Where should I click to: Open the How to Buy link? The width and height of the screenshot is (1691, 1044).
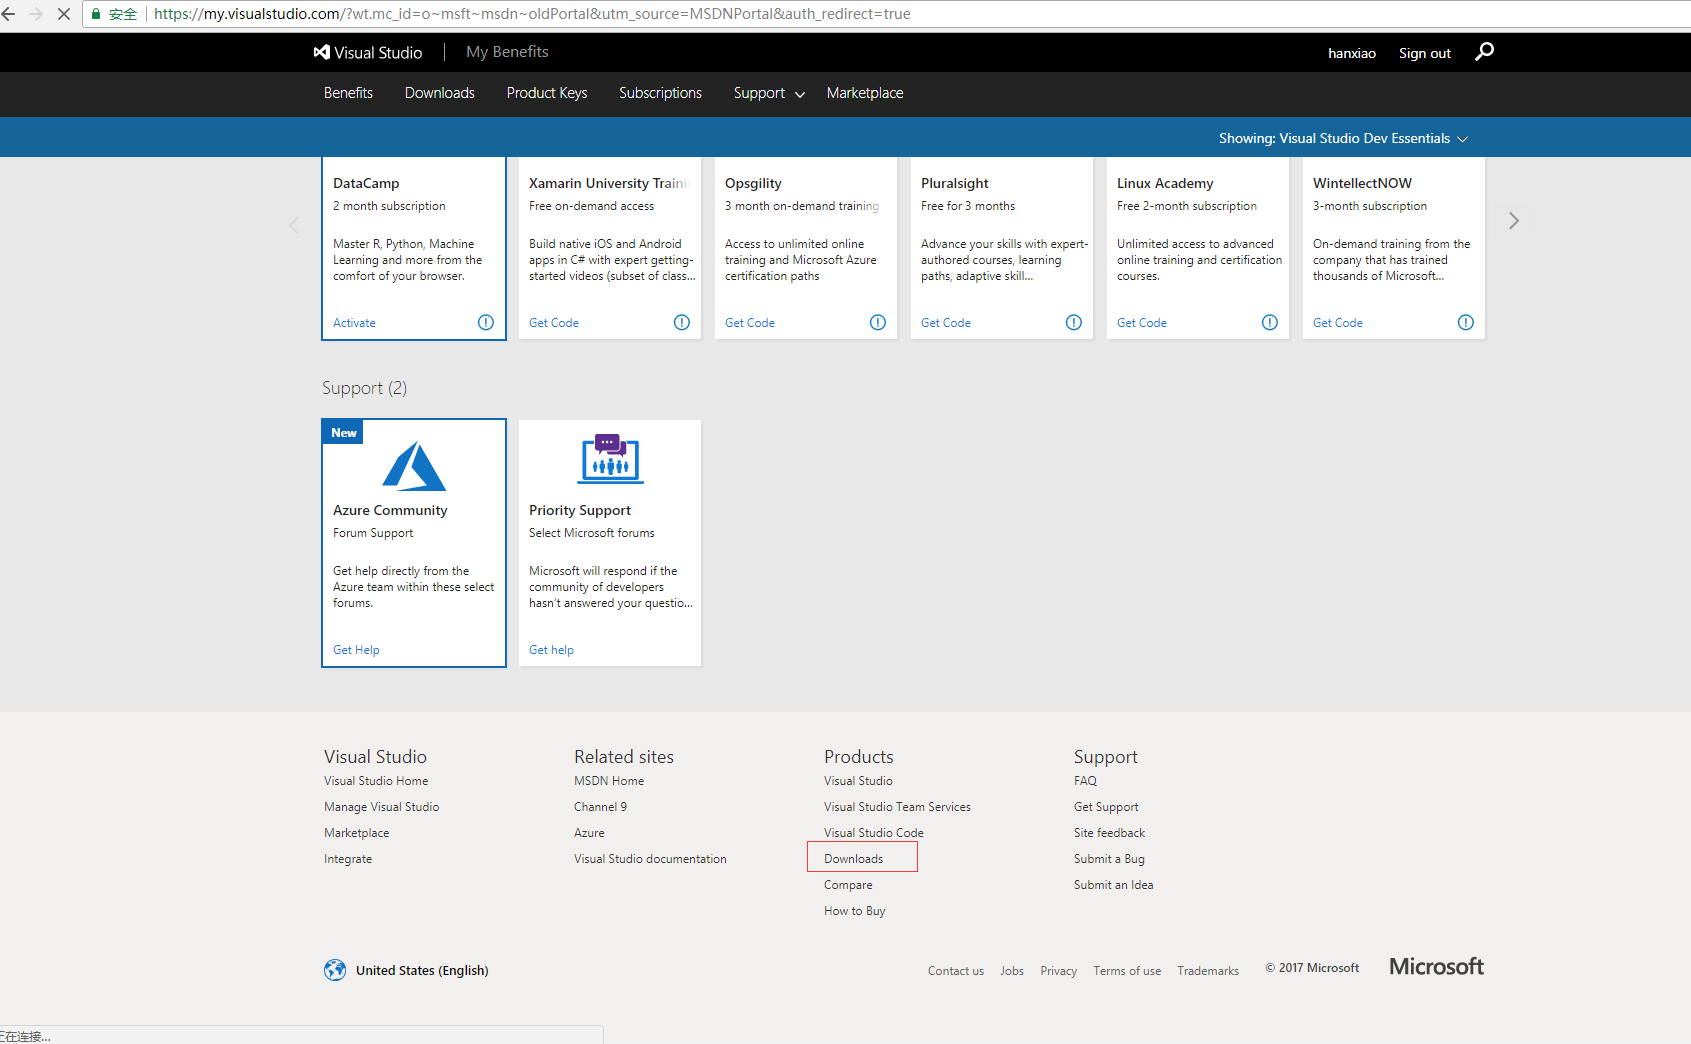(855, 911)
